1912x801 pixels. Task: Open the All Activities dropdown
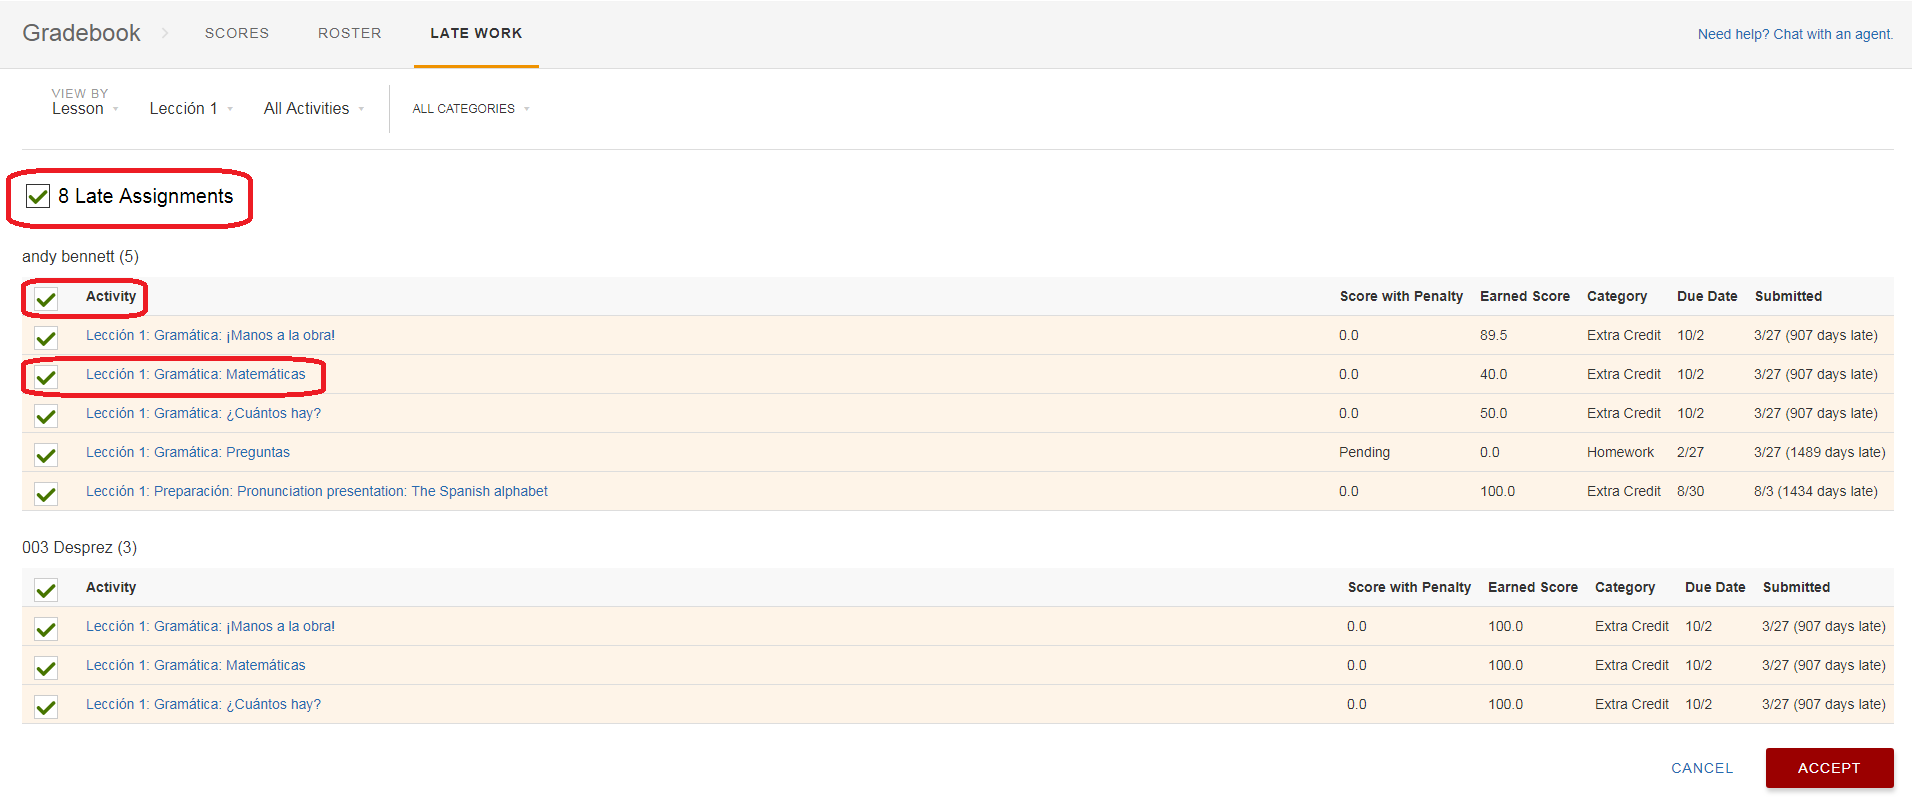(x=314, y=108)
